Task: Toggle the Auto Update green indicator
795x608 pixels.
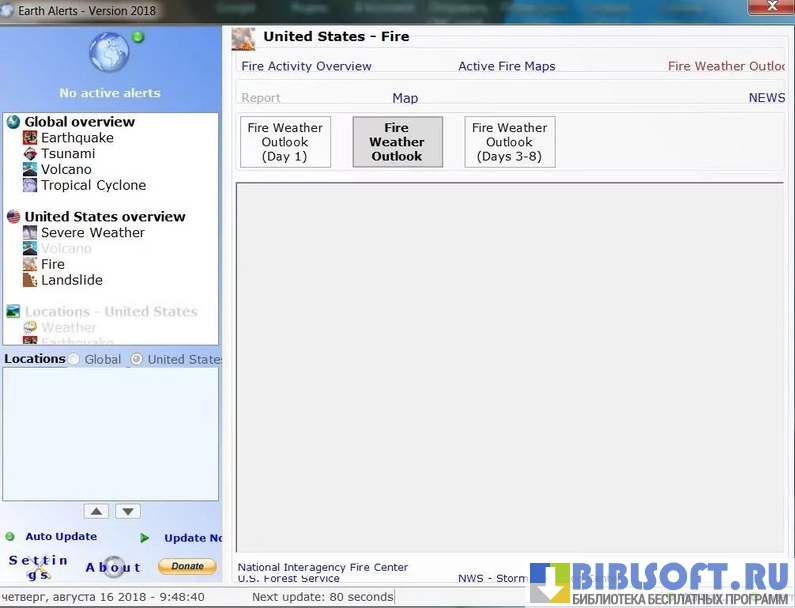Action: pos(10,537)
